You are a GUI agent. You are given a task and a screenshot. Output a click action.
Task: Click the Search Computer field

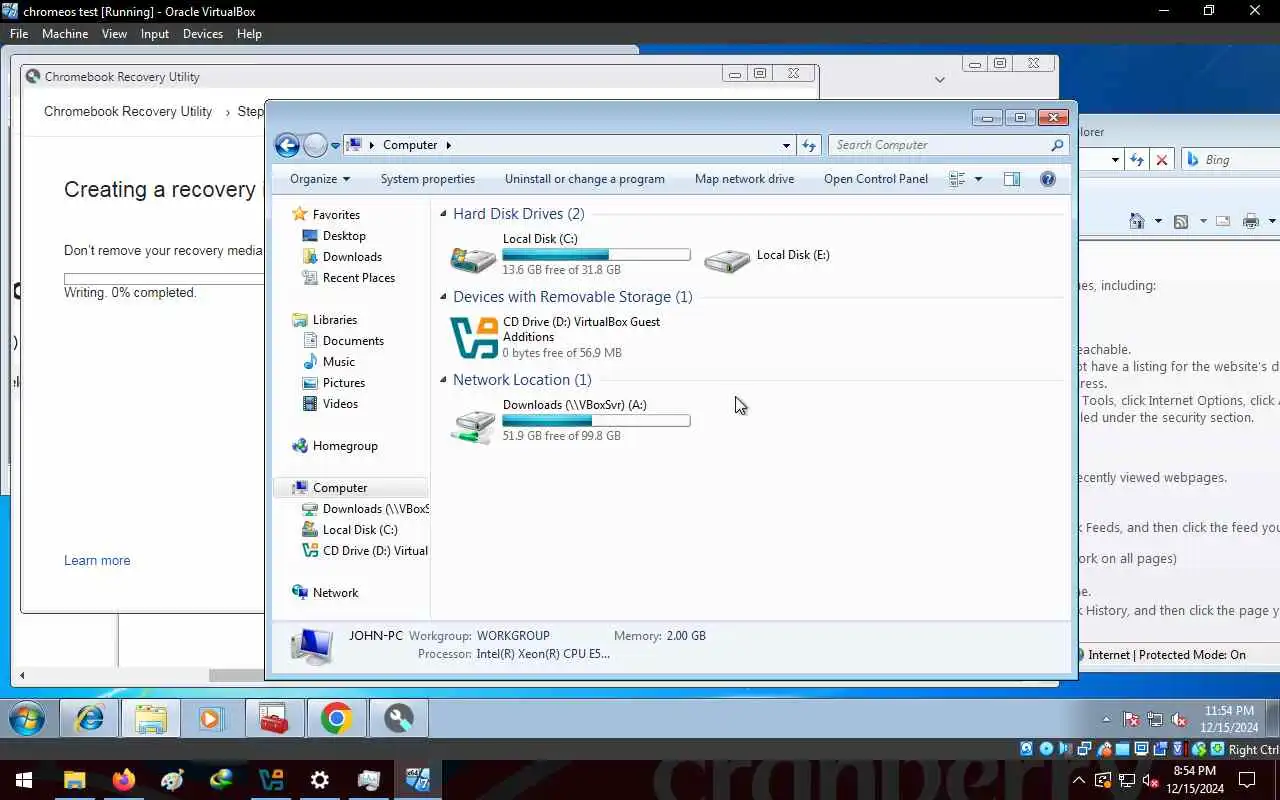940,145
